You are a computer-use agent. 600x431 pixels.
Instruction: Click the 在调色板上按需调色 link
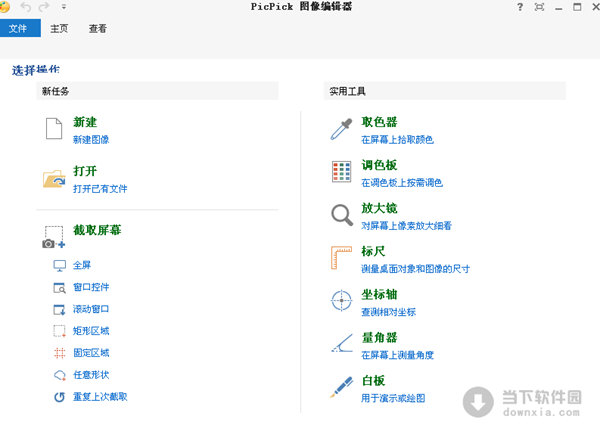coord(402,183)
